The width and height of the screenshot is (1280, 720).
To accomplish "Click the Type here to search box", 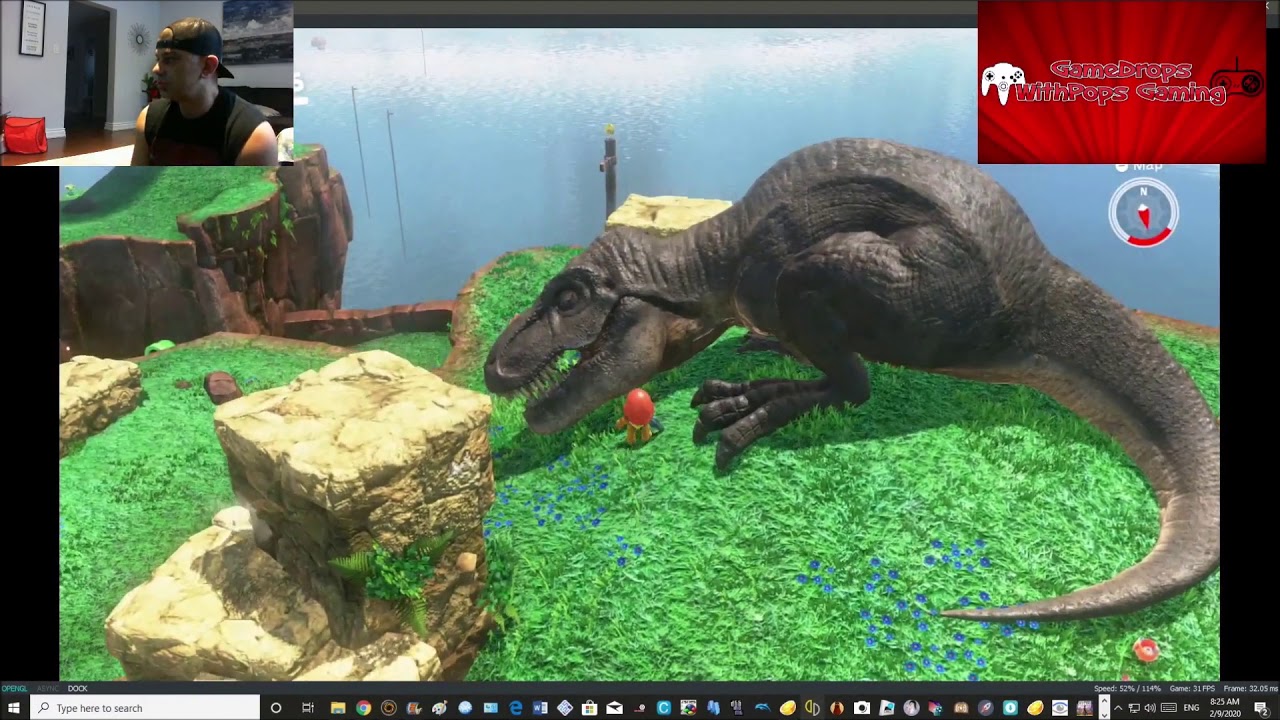I will pos(145,708).
